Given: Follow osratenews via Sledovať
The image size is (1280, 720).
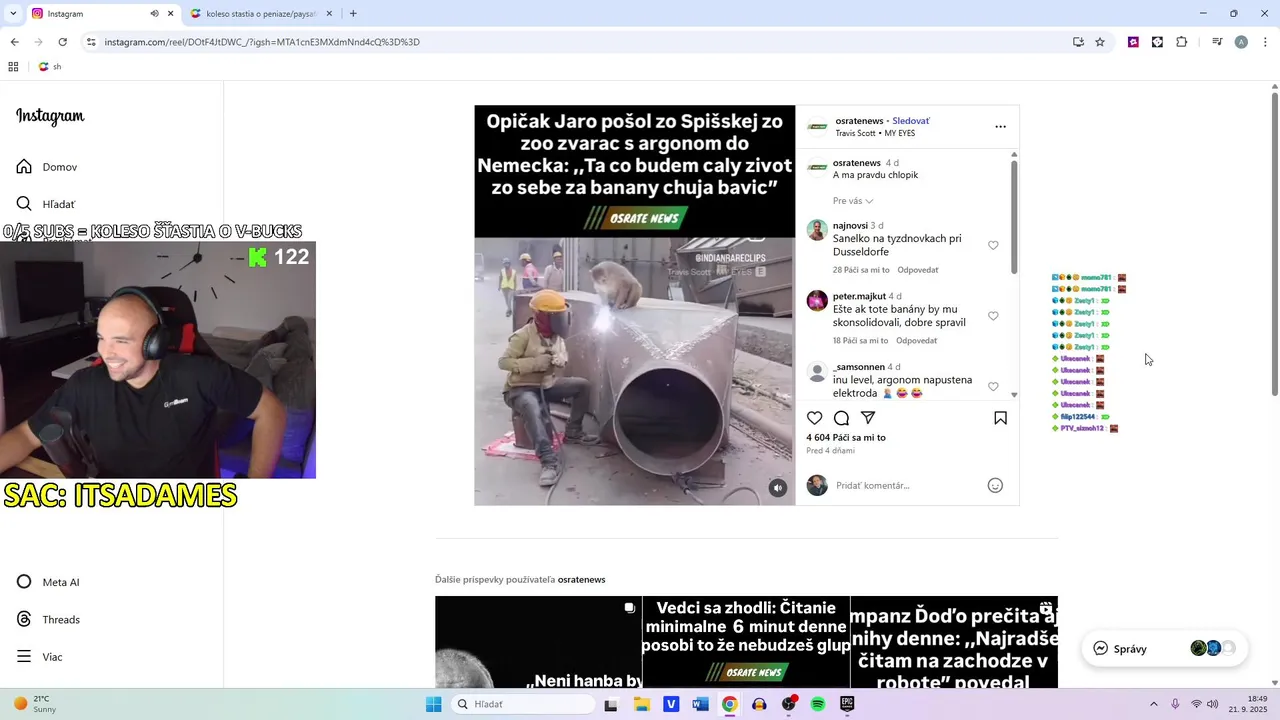Looking at the screenshot, I should (911, 121).
